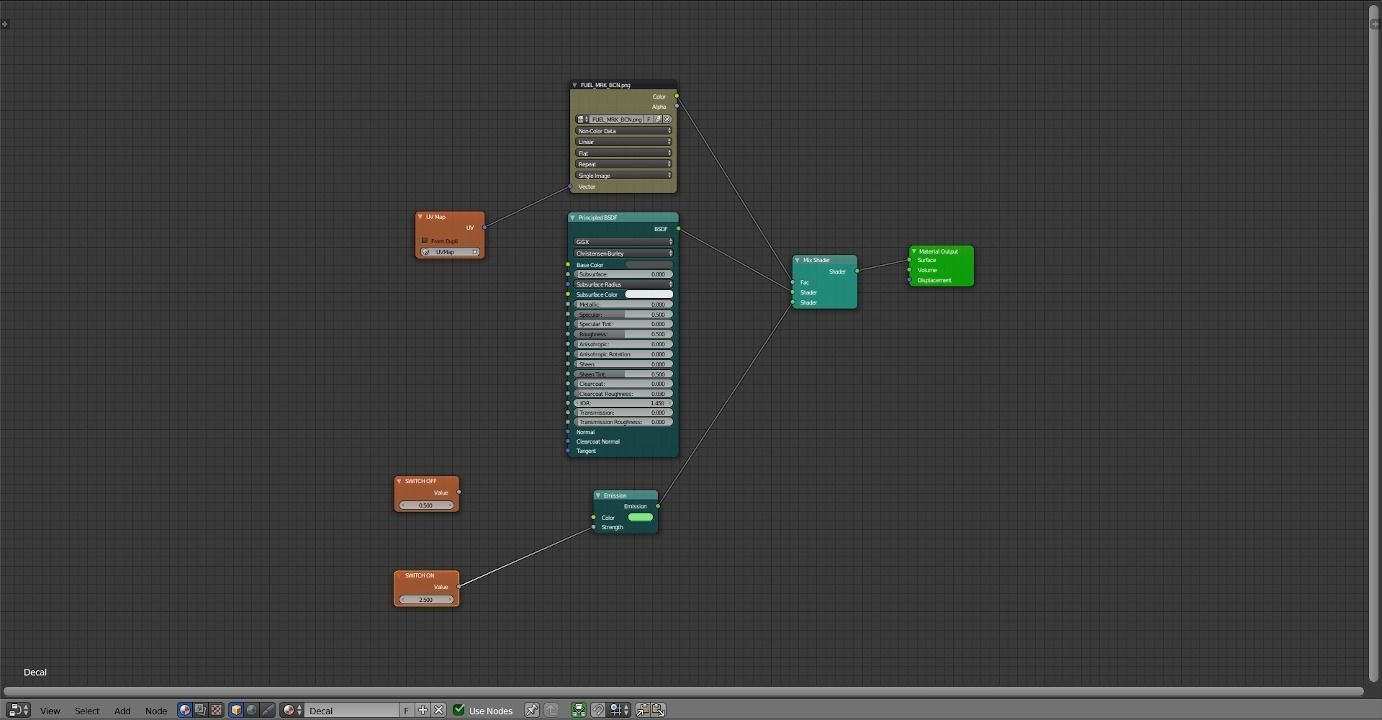Select the compositing nodes tree type icon

tap(200, 710)
